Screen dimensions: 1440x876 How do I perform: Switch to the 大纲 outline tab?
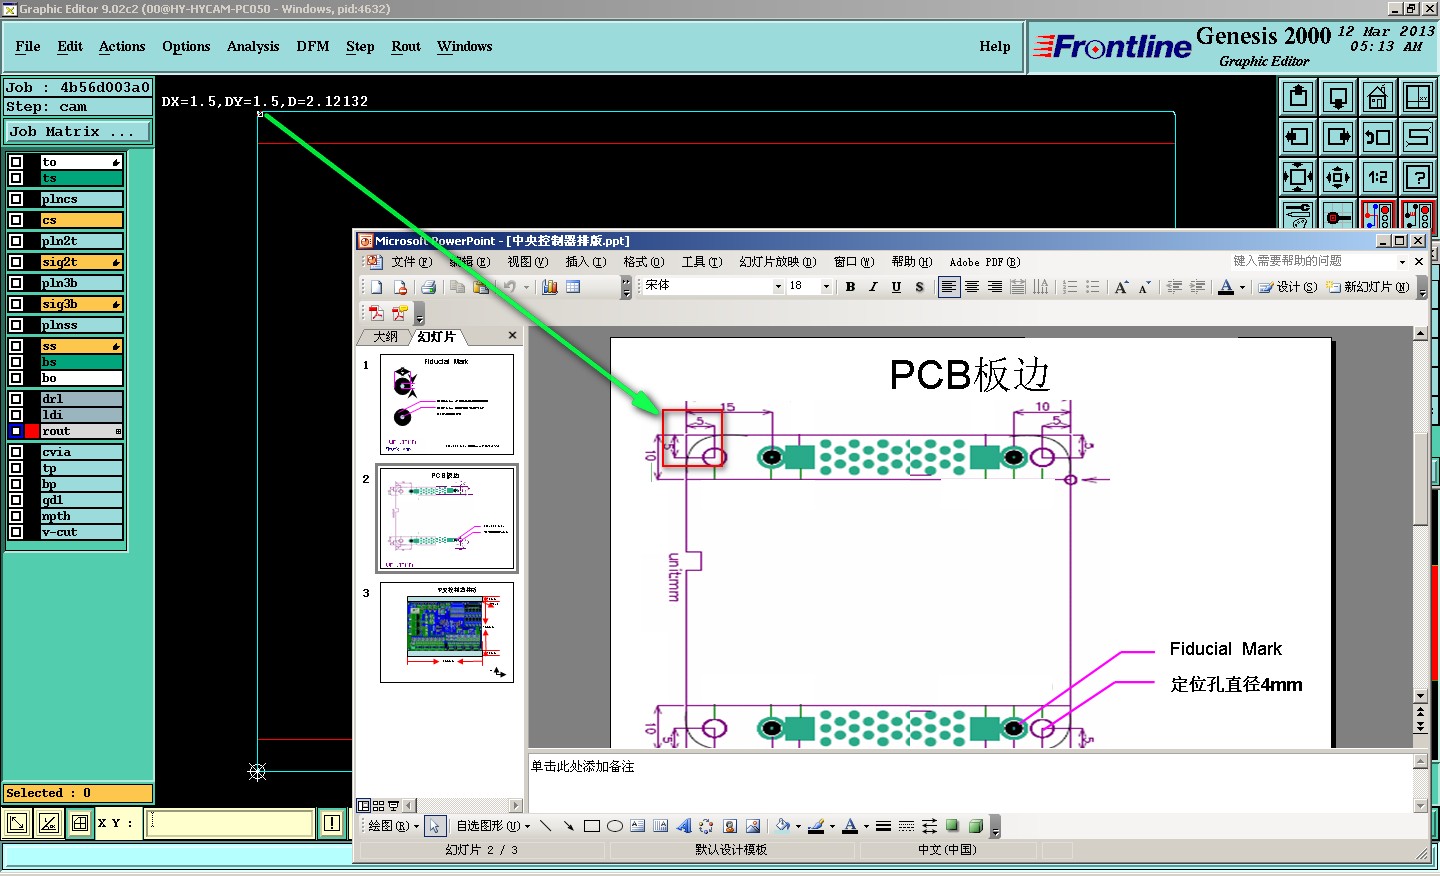pyautogui.click(x=385, y=337)
